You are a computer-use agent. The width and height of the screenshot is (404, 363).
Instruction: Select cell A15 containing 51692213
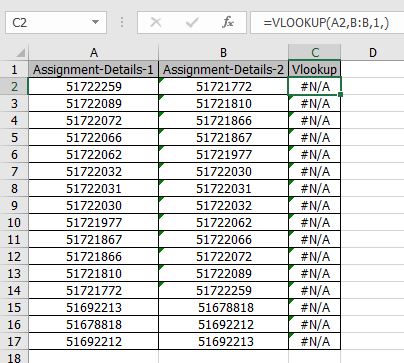coord(94,307)
